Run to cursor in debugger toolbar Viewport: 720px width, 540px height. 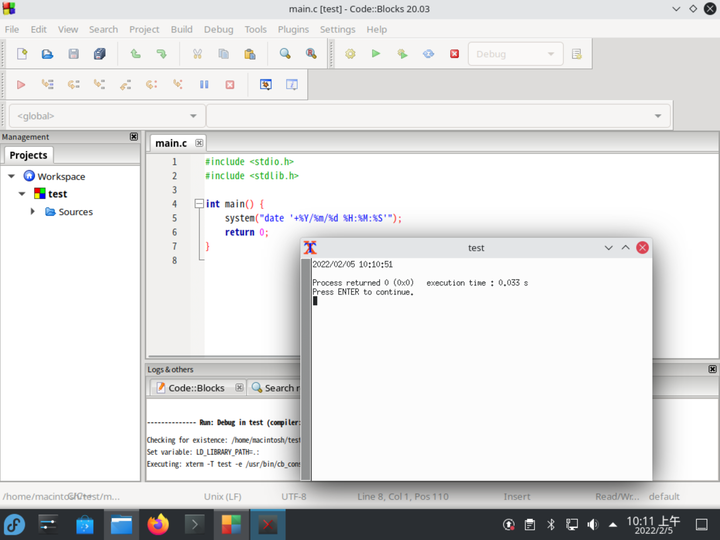coord(47,84)
